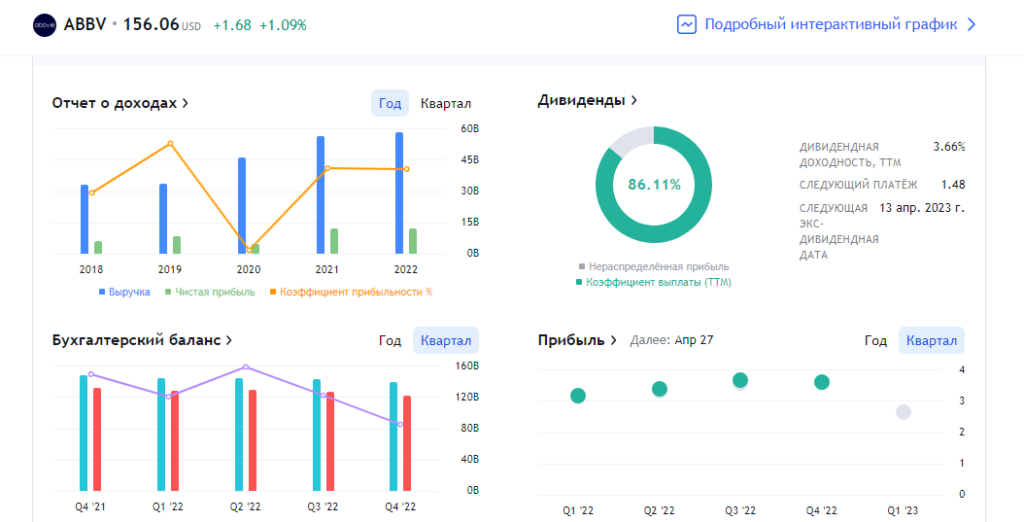Click the arrow after Подробный интерактивный график
Screen dimensions: 1024x522
971,25
